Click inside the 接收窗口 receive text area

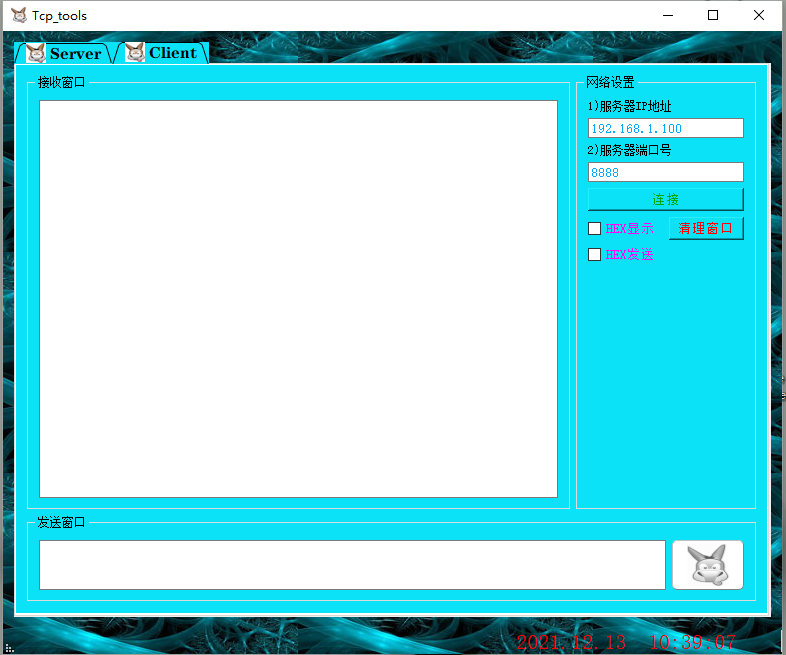click(298, 299)
